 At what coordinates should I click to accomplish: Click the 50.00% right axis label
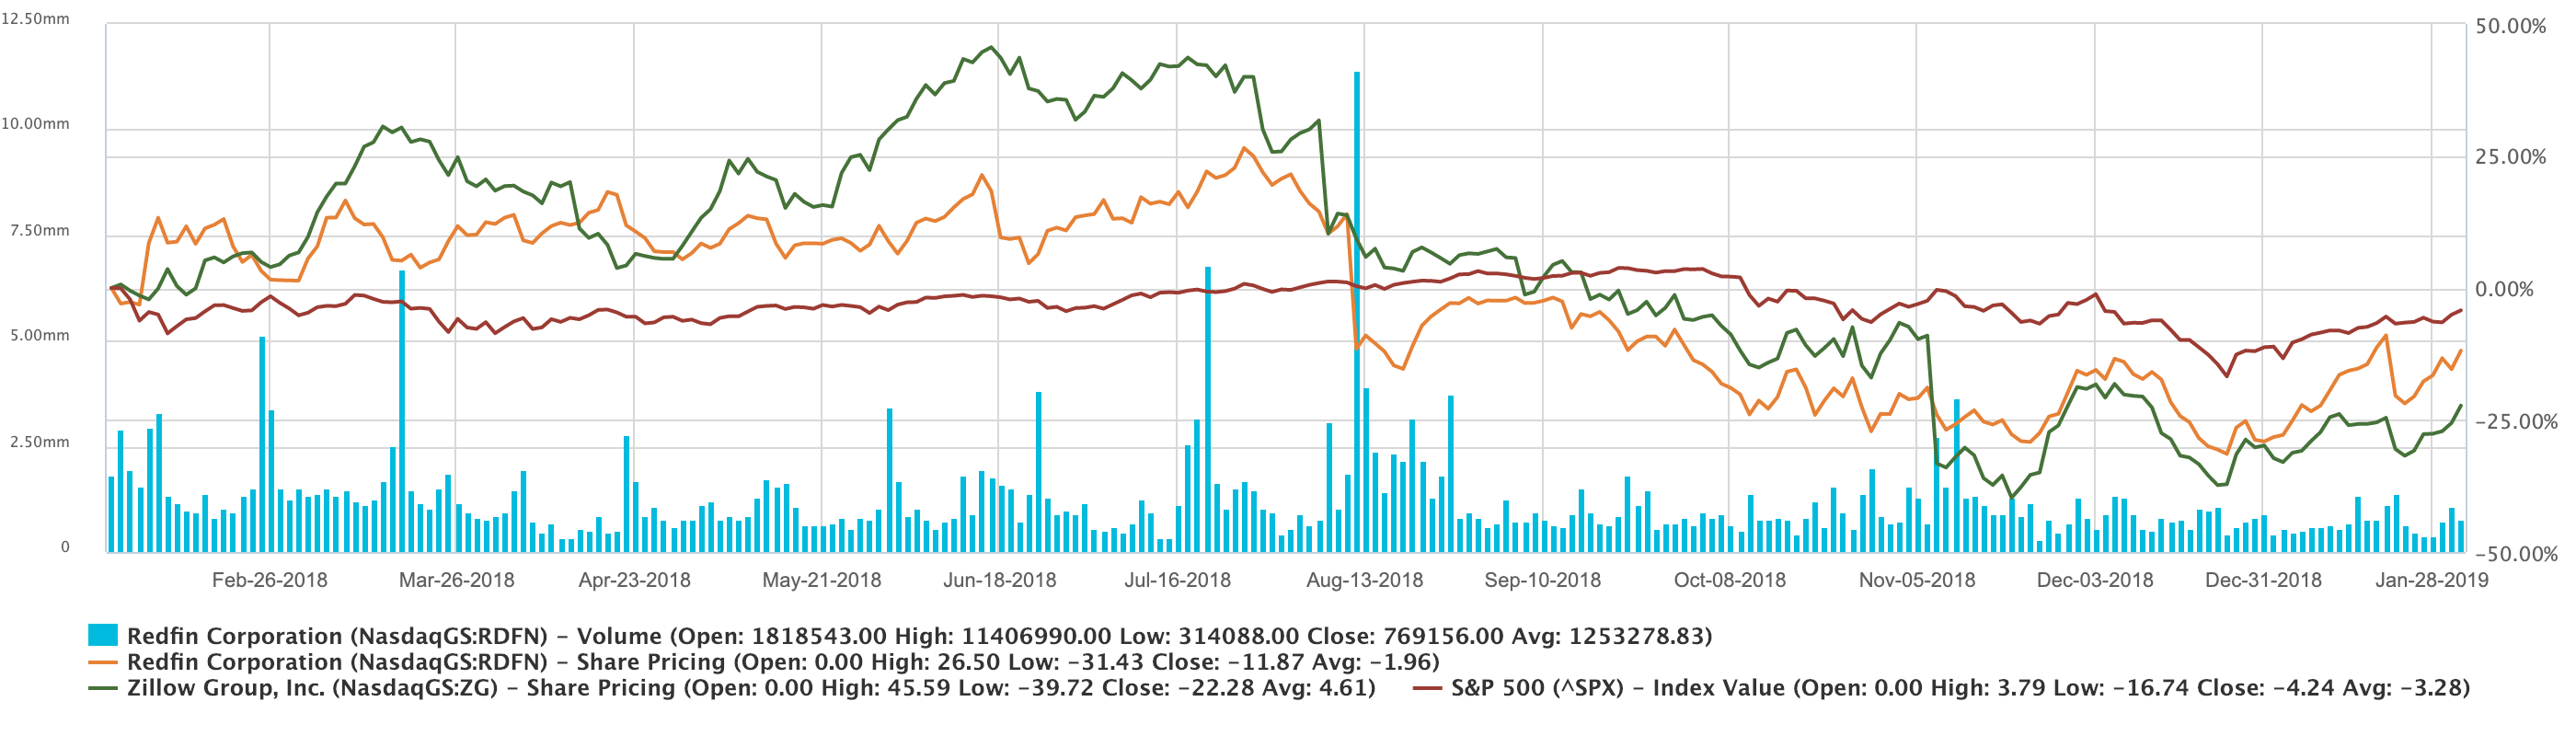[x=2510, y=27]
